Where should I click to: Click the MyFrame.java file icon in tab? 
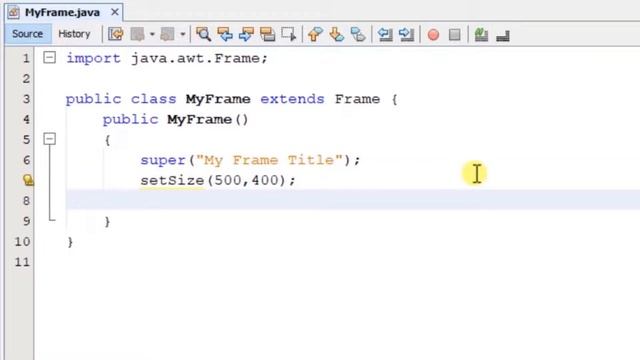13,12
